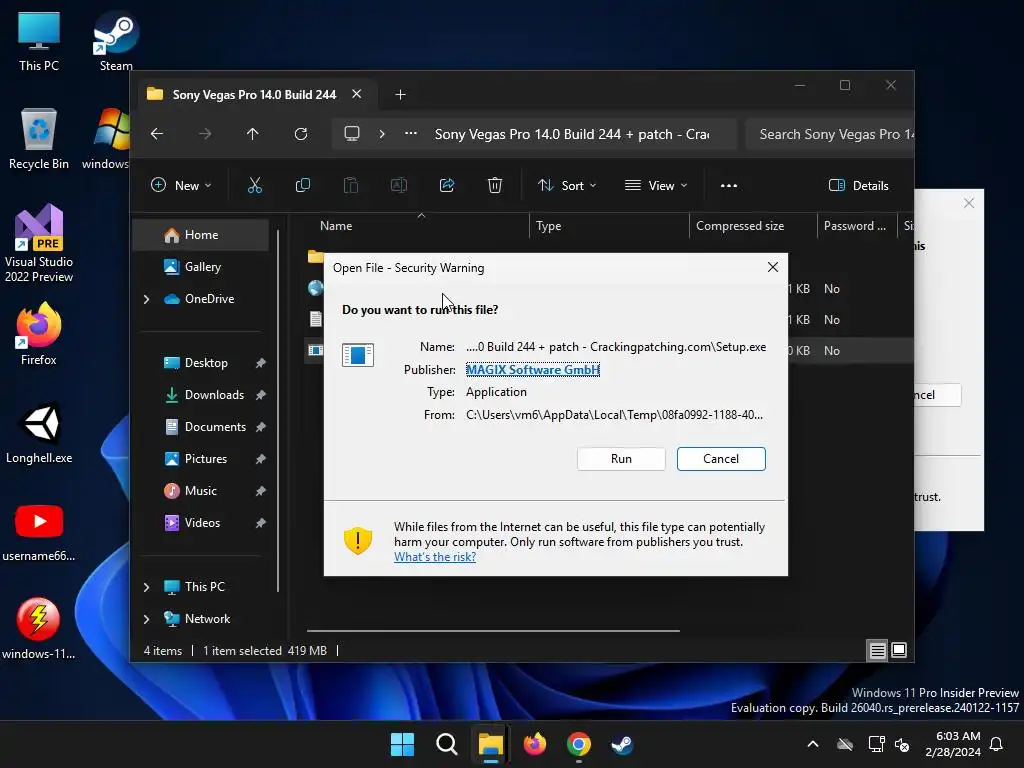The image size is (1024, 768).
Task: Open the Windows Start menu
Action: [402, 744]
